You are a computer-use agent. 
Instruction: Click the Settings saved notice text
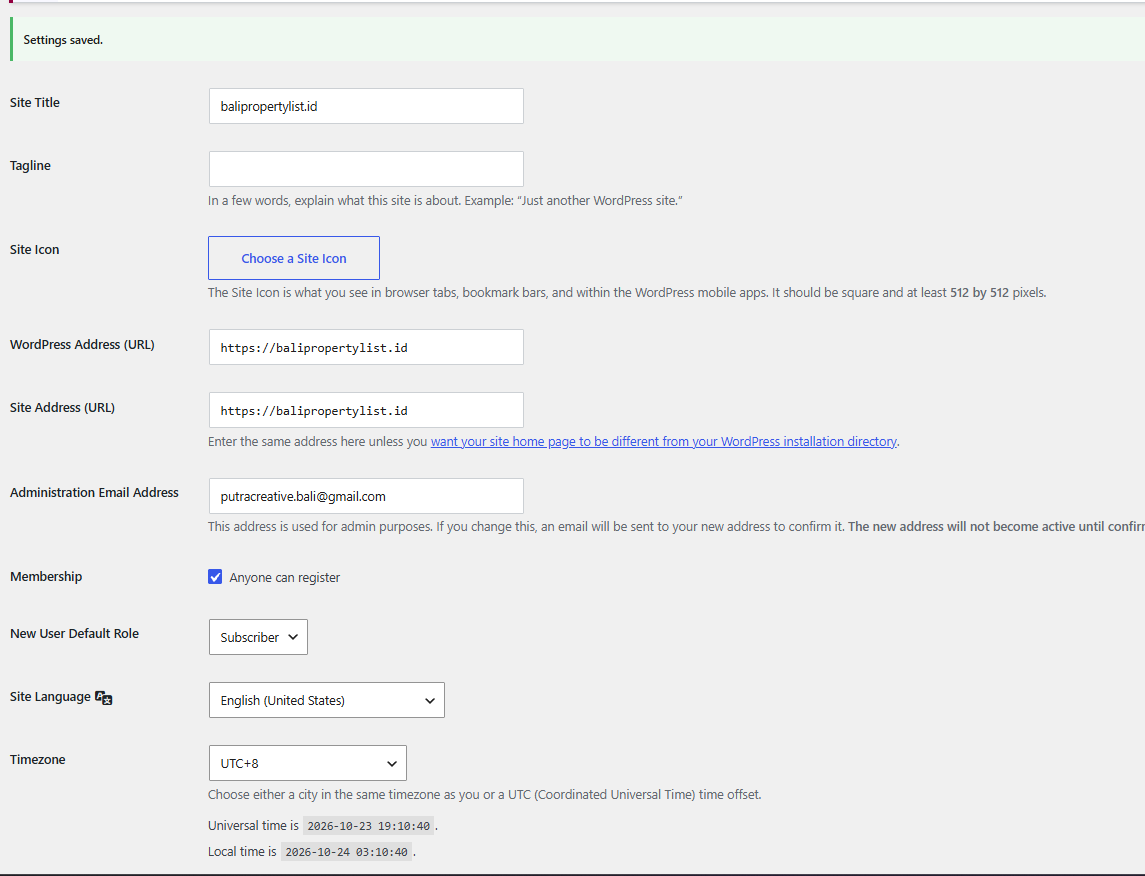click(63, 40)
